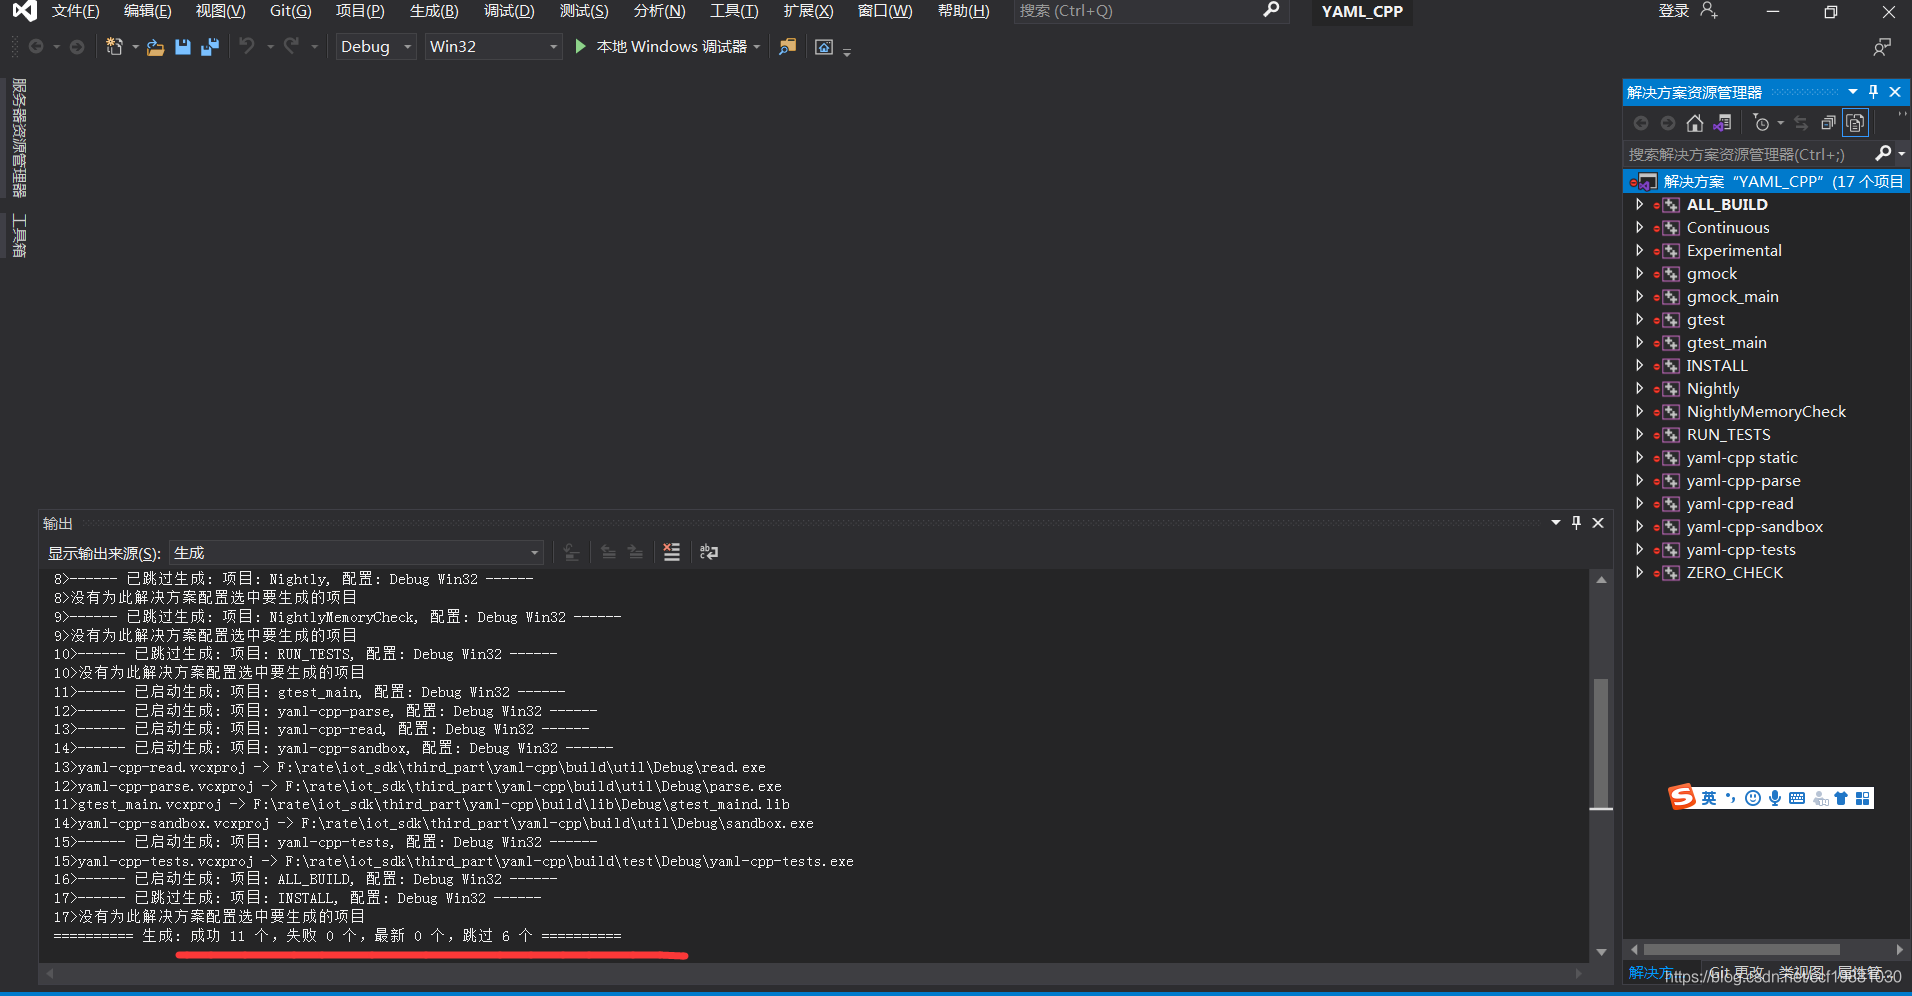Select the 解决方案 "YAML_CPP" root node

tap(1766, 181)
